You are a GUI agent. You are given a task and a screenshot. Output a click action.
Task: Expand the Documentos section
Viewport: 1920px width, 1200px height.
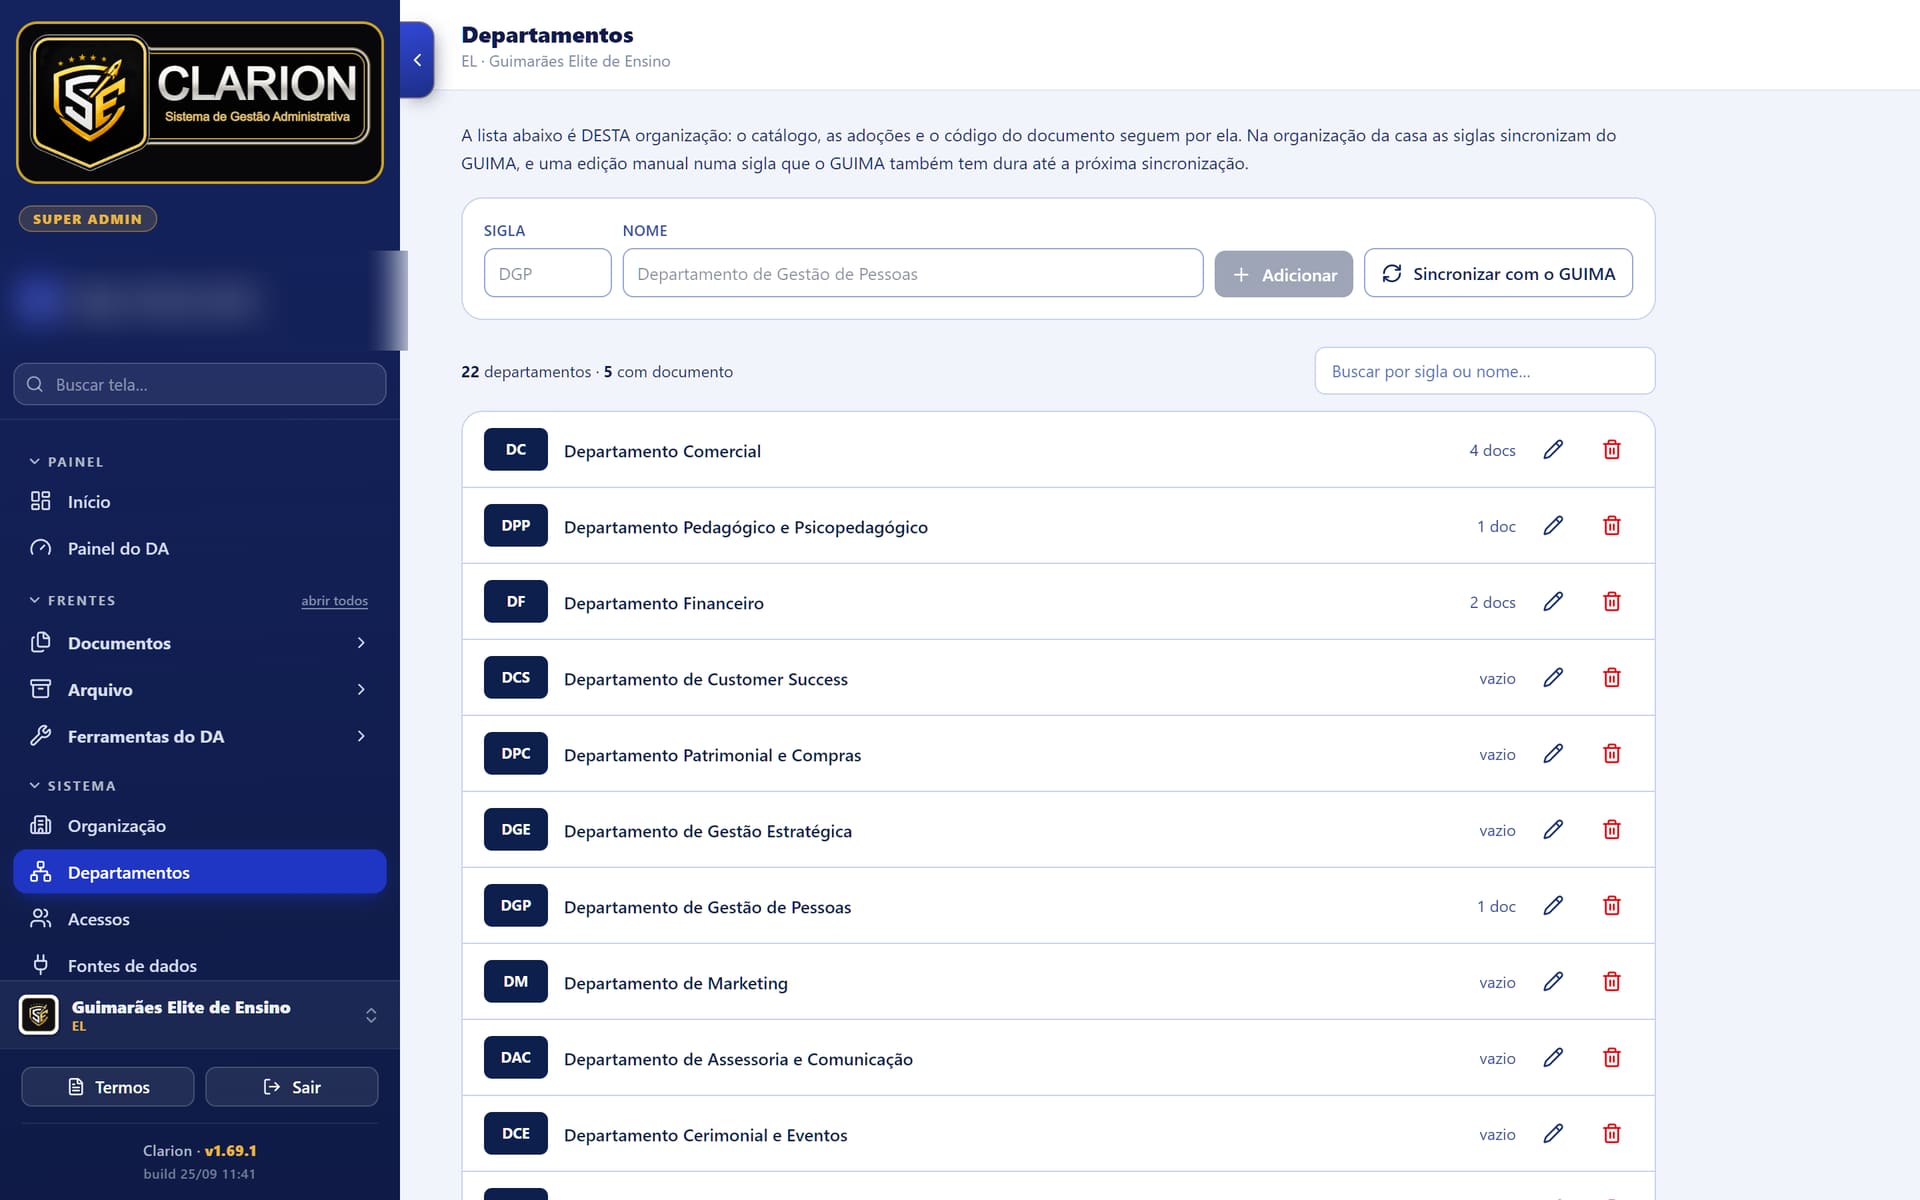pos(200,643)
